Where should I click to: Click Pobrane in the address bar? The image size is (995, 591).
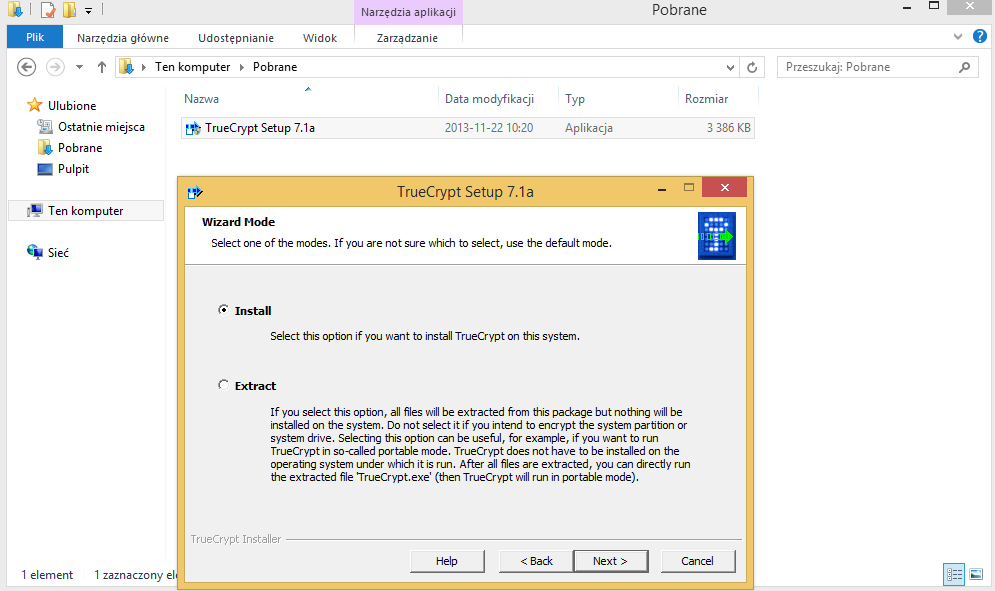[x=275, y=67]
